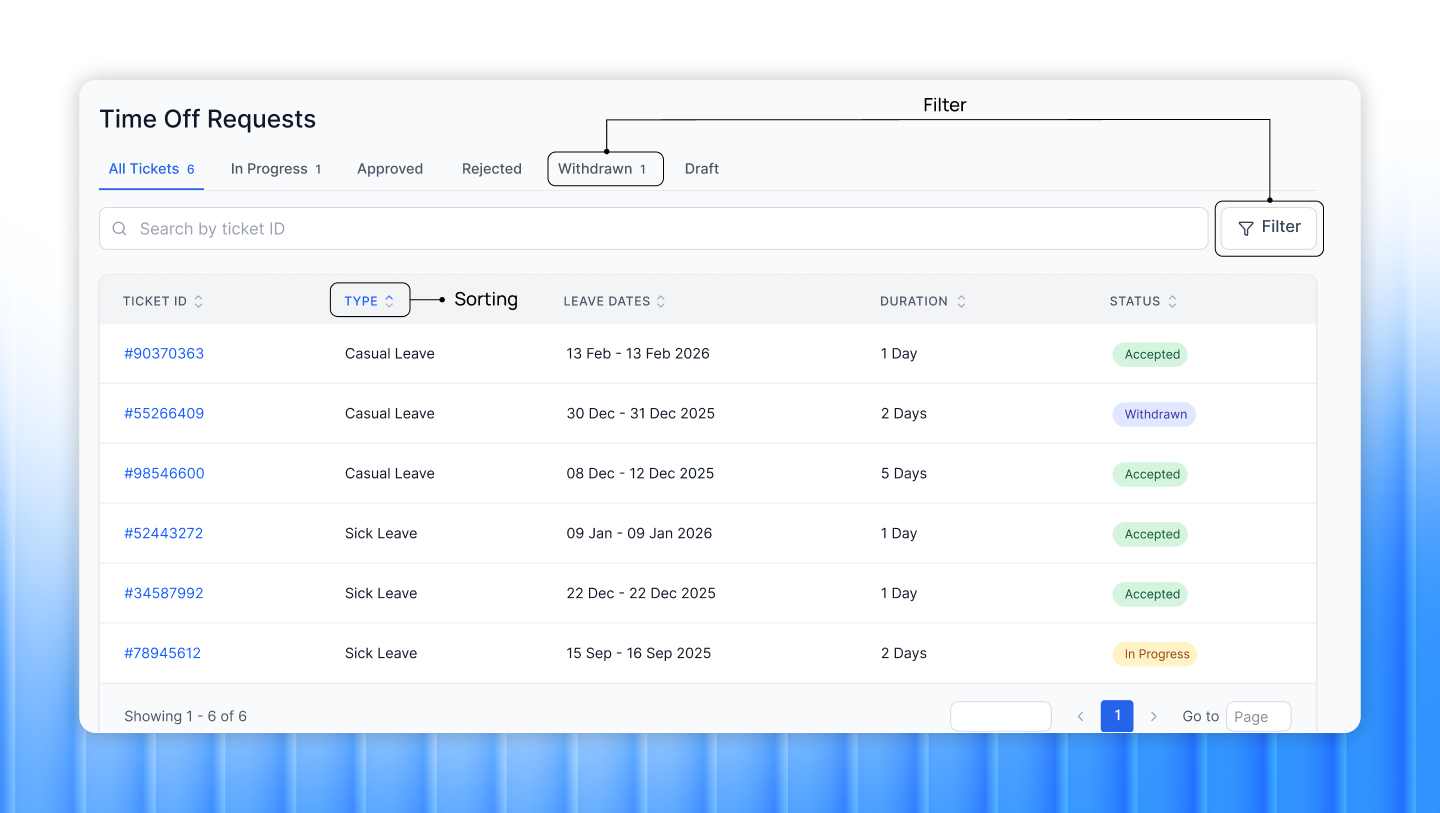Open ticket #90370363
The image size is (1440, 813).
[164, 353]
